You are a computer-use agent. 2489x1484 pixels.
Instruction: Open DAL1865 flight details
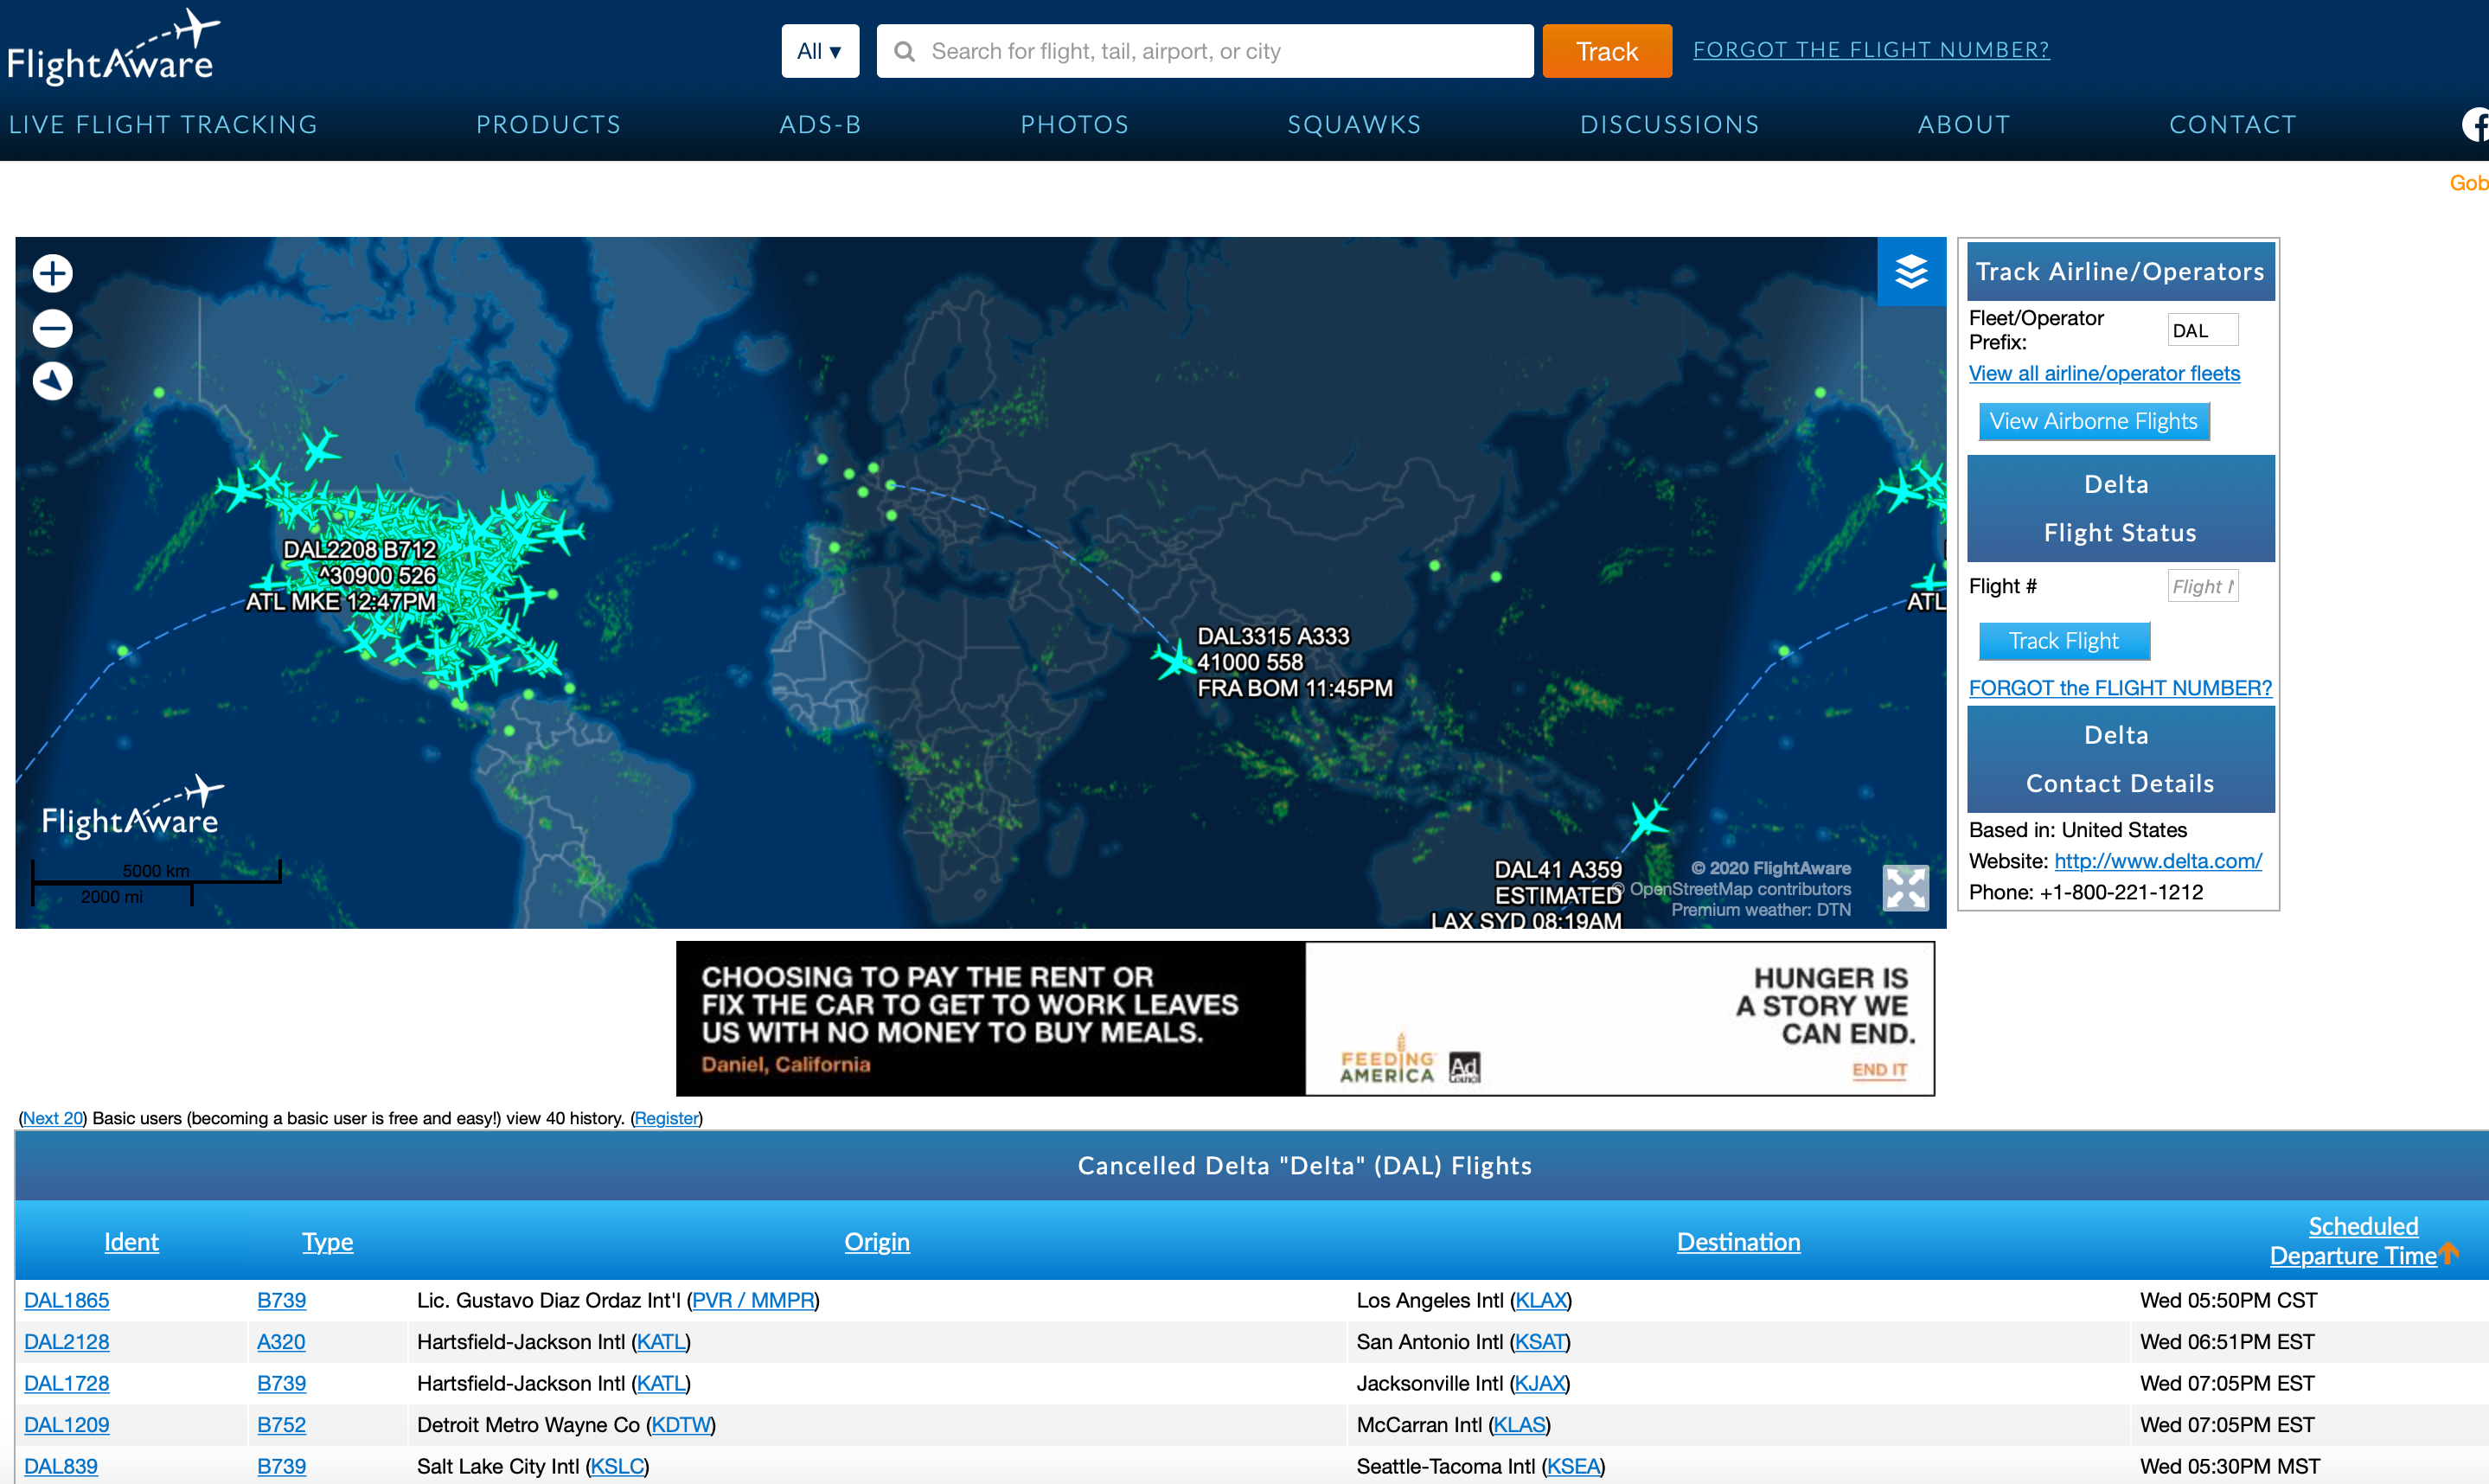click(66, 1300)
